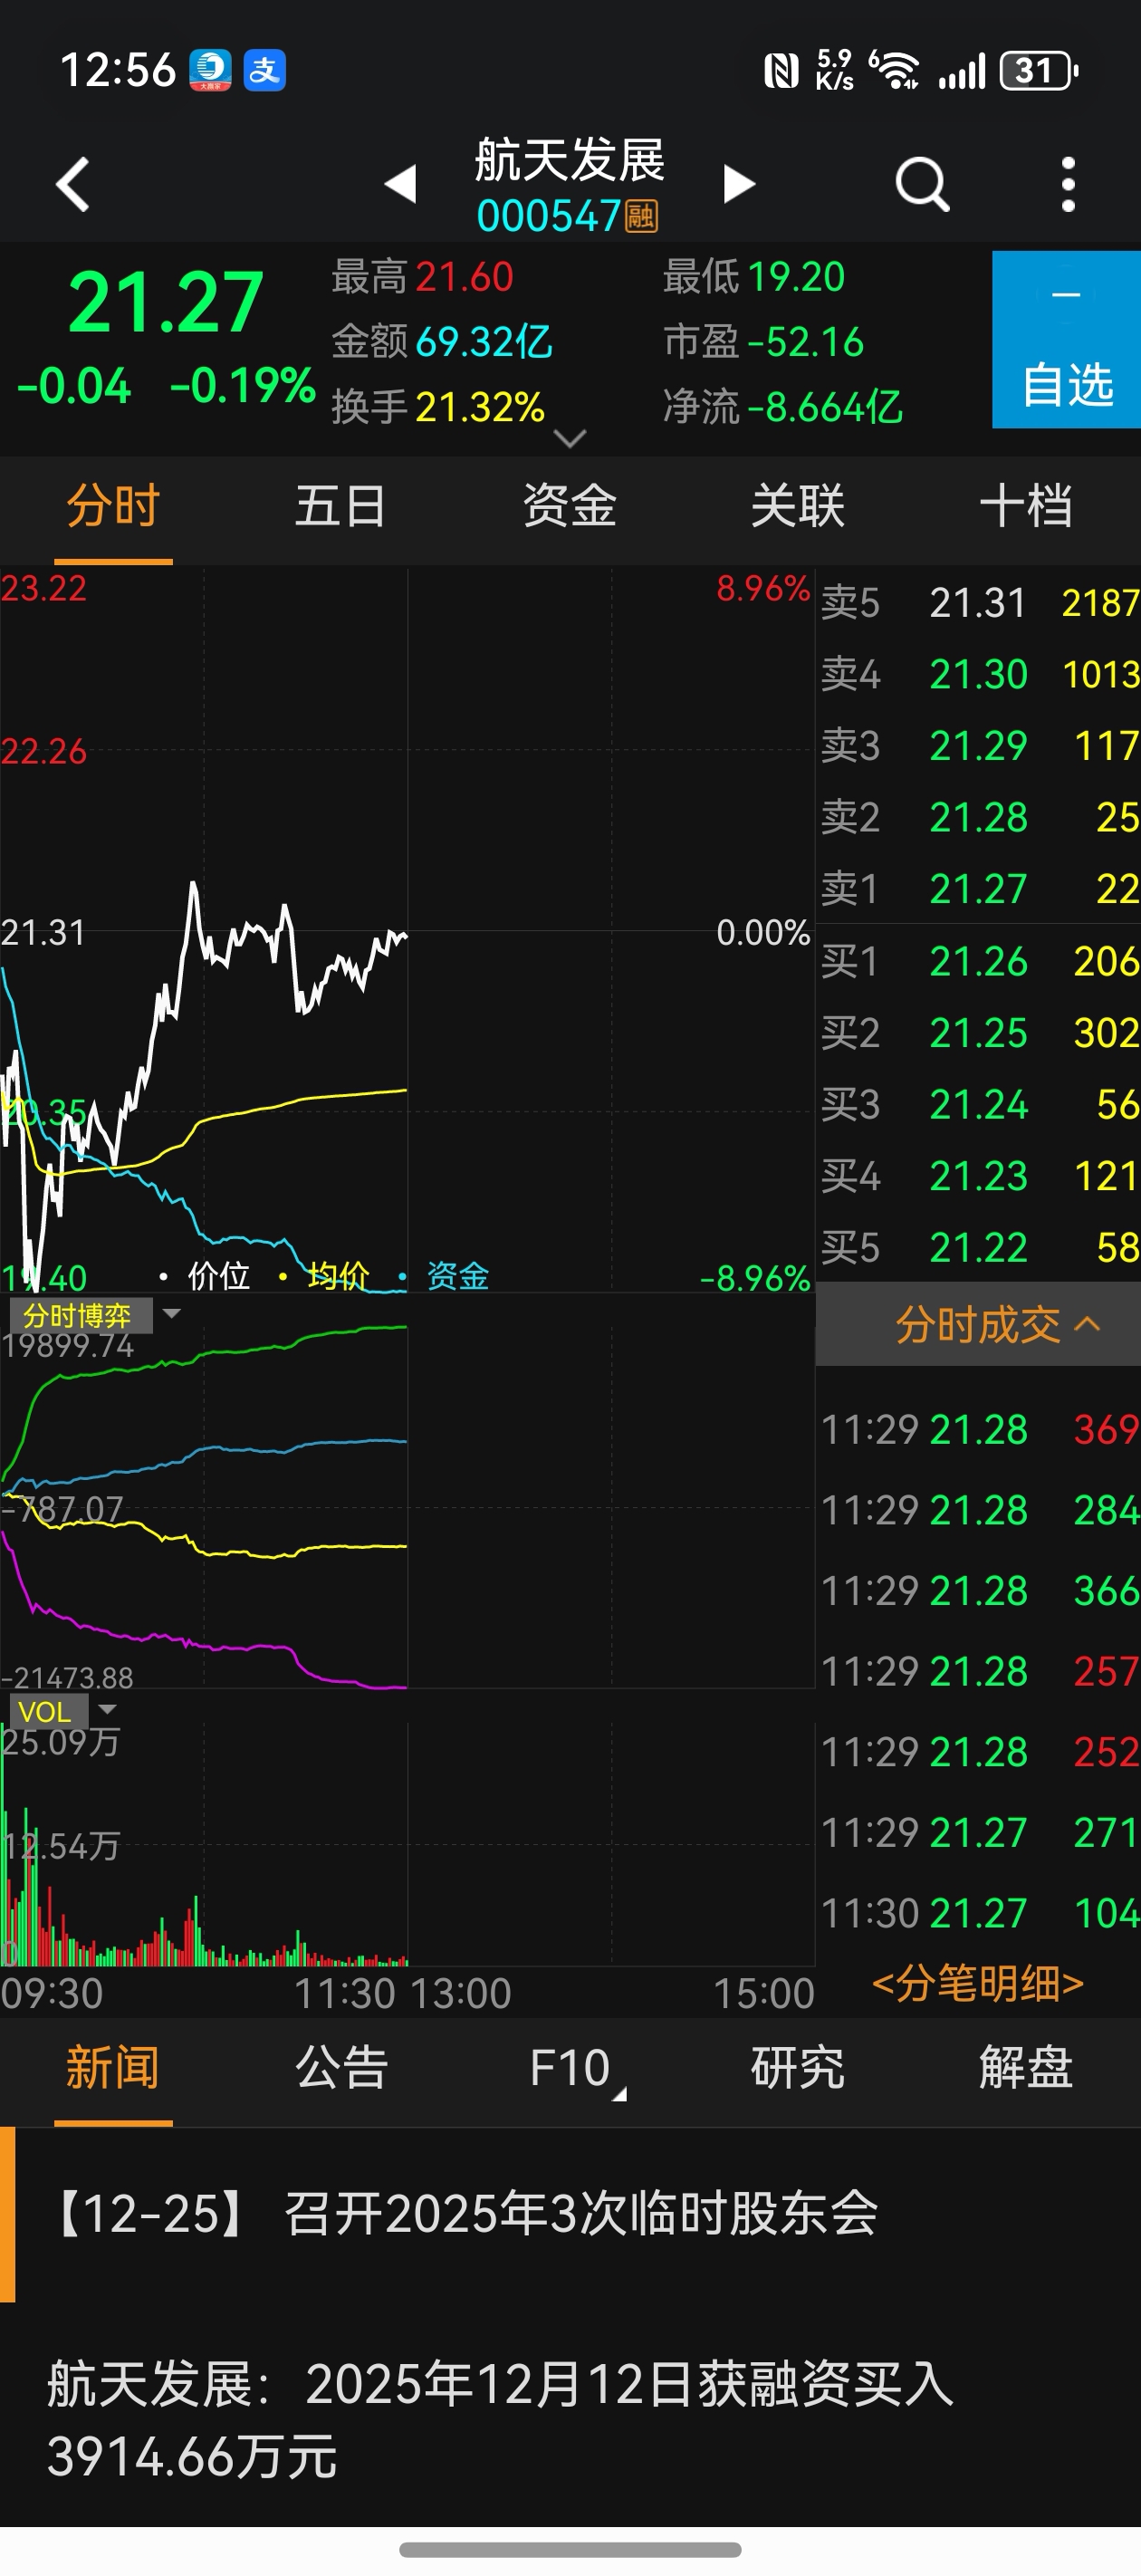Open the three-dot more options menu
Image resolution: width=1141 pixels, height=2576 pixels.
pyautogui.click(x=1068, y=184)
